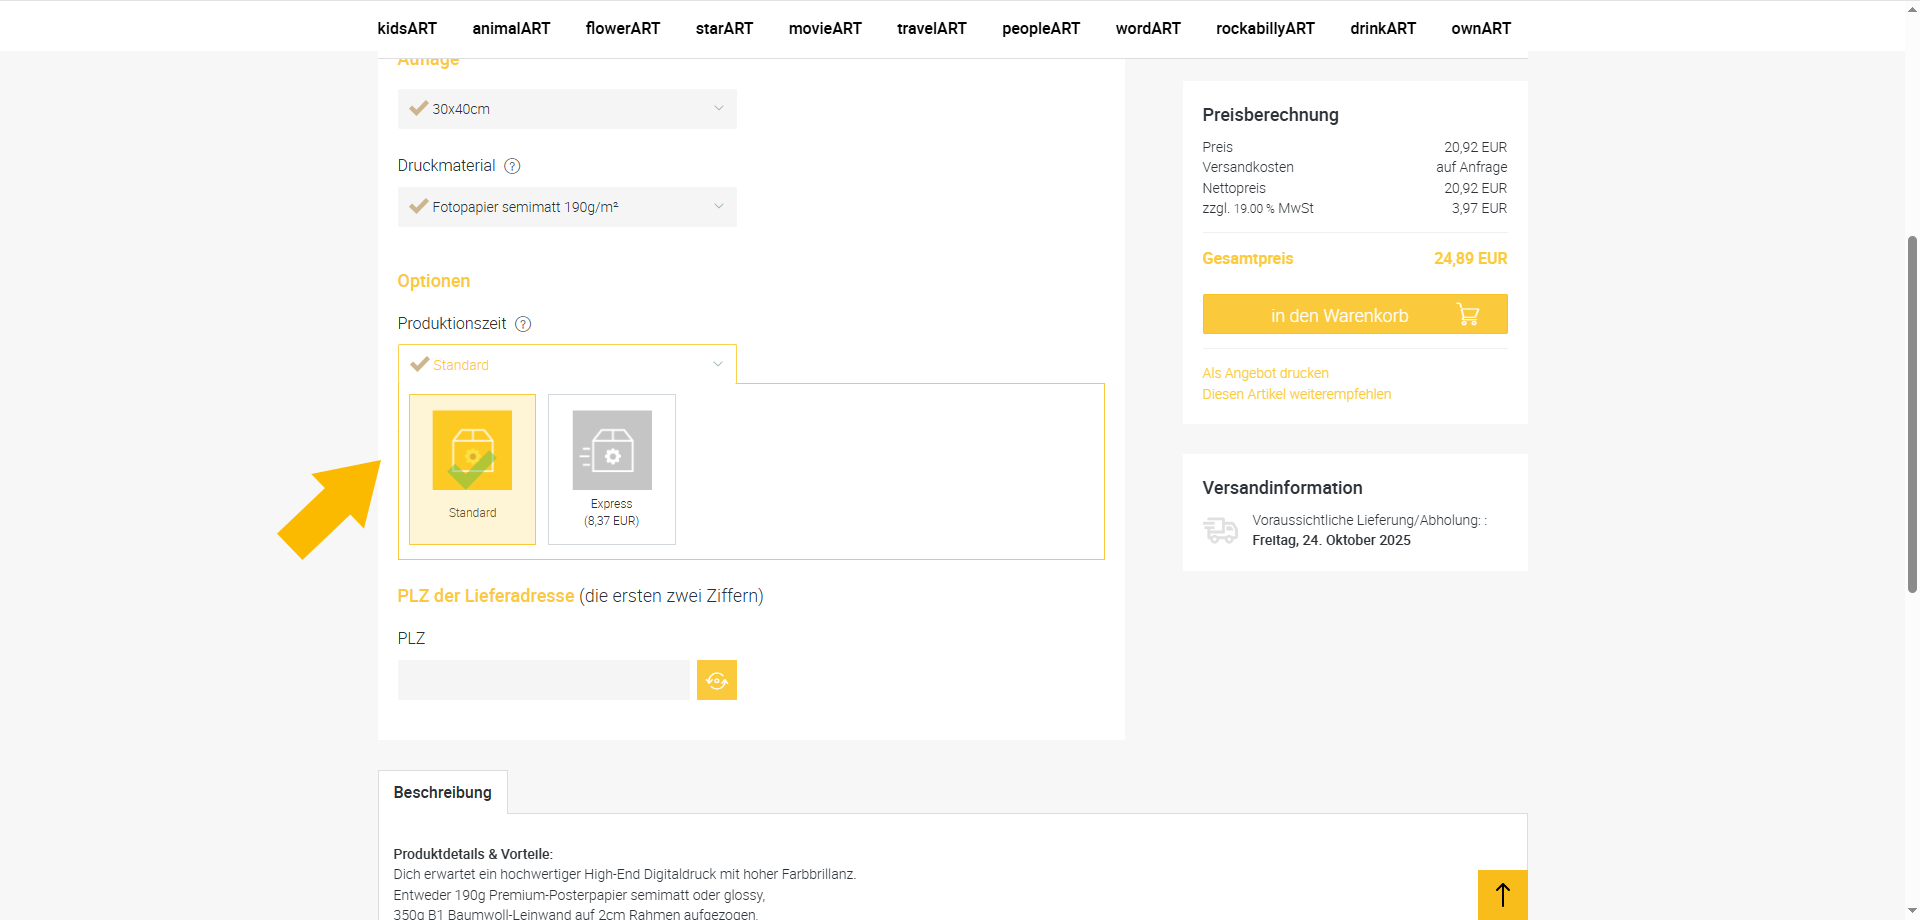Collapse the Standard Produktionszeit dropdown
This screenshot has width=1920, height=920.
coord(567,365)
